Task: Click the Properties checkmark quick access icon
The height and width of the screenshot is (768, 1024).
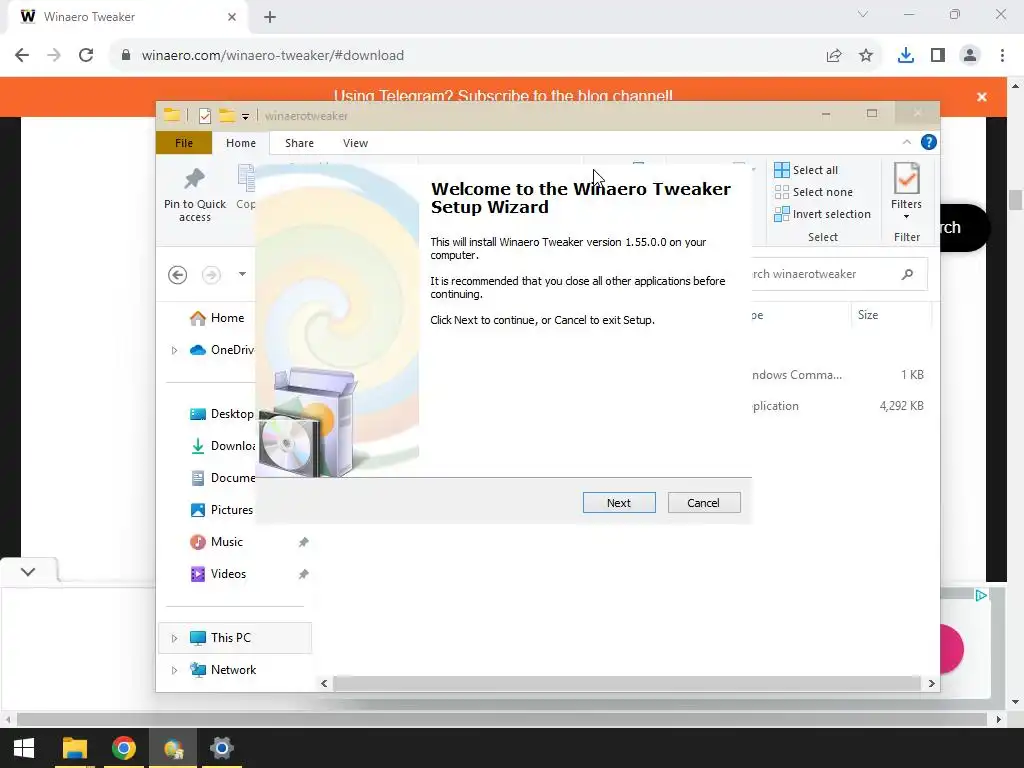Action: [x=204, y=116]
